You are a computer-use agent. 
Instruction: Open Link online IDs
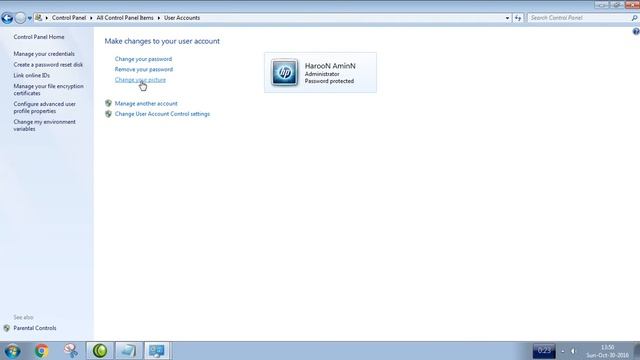[x=31, y=76]
